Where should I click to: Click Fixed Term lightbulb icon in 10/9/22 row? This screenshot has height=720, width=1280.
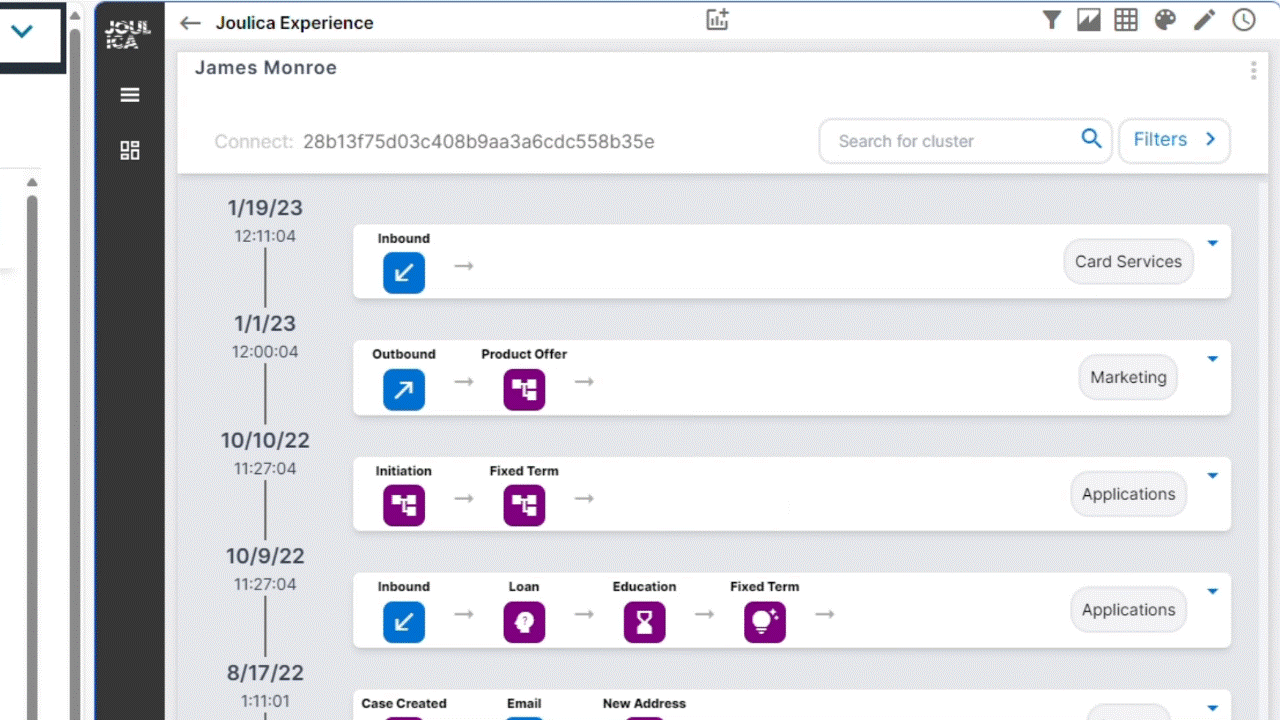tap(765, 622)
